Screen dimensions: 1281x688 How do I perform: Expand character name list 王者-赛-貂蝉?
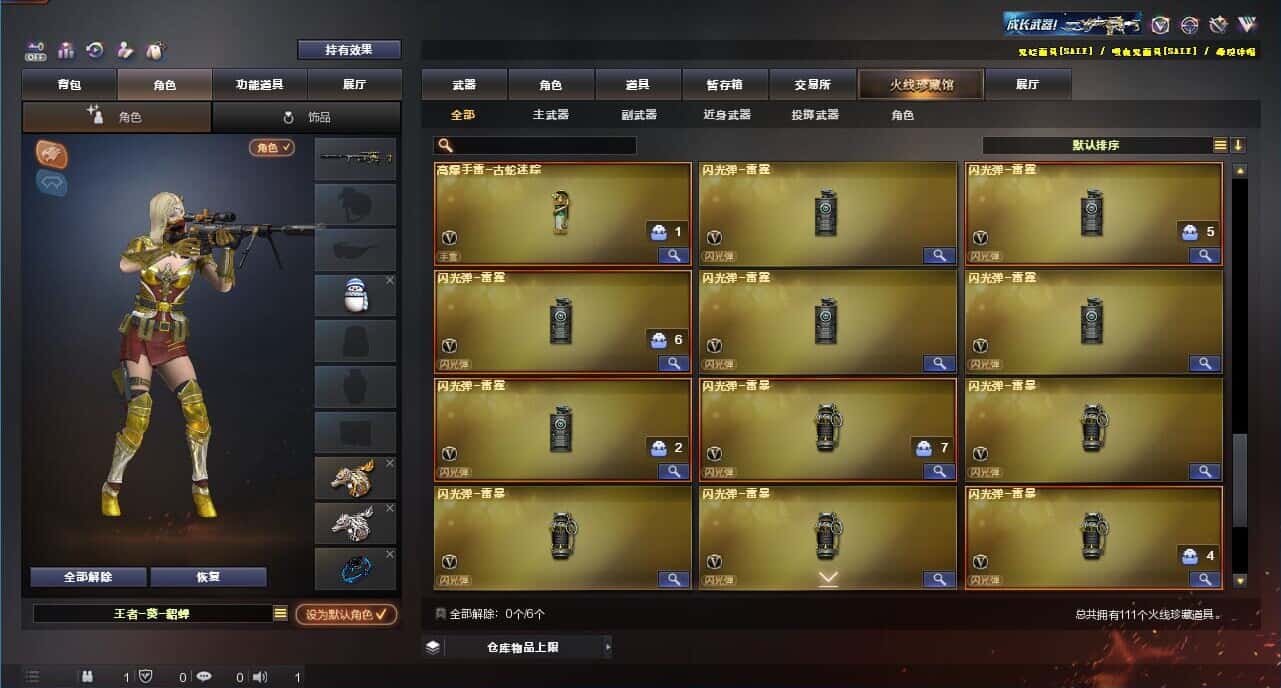coord(280,613)
